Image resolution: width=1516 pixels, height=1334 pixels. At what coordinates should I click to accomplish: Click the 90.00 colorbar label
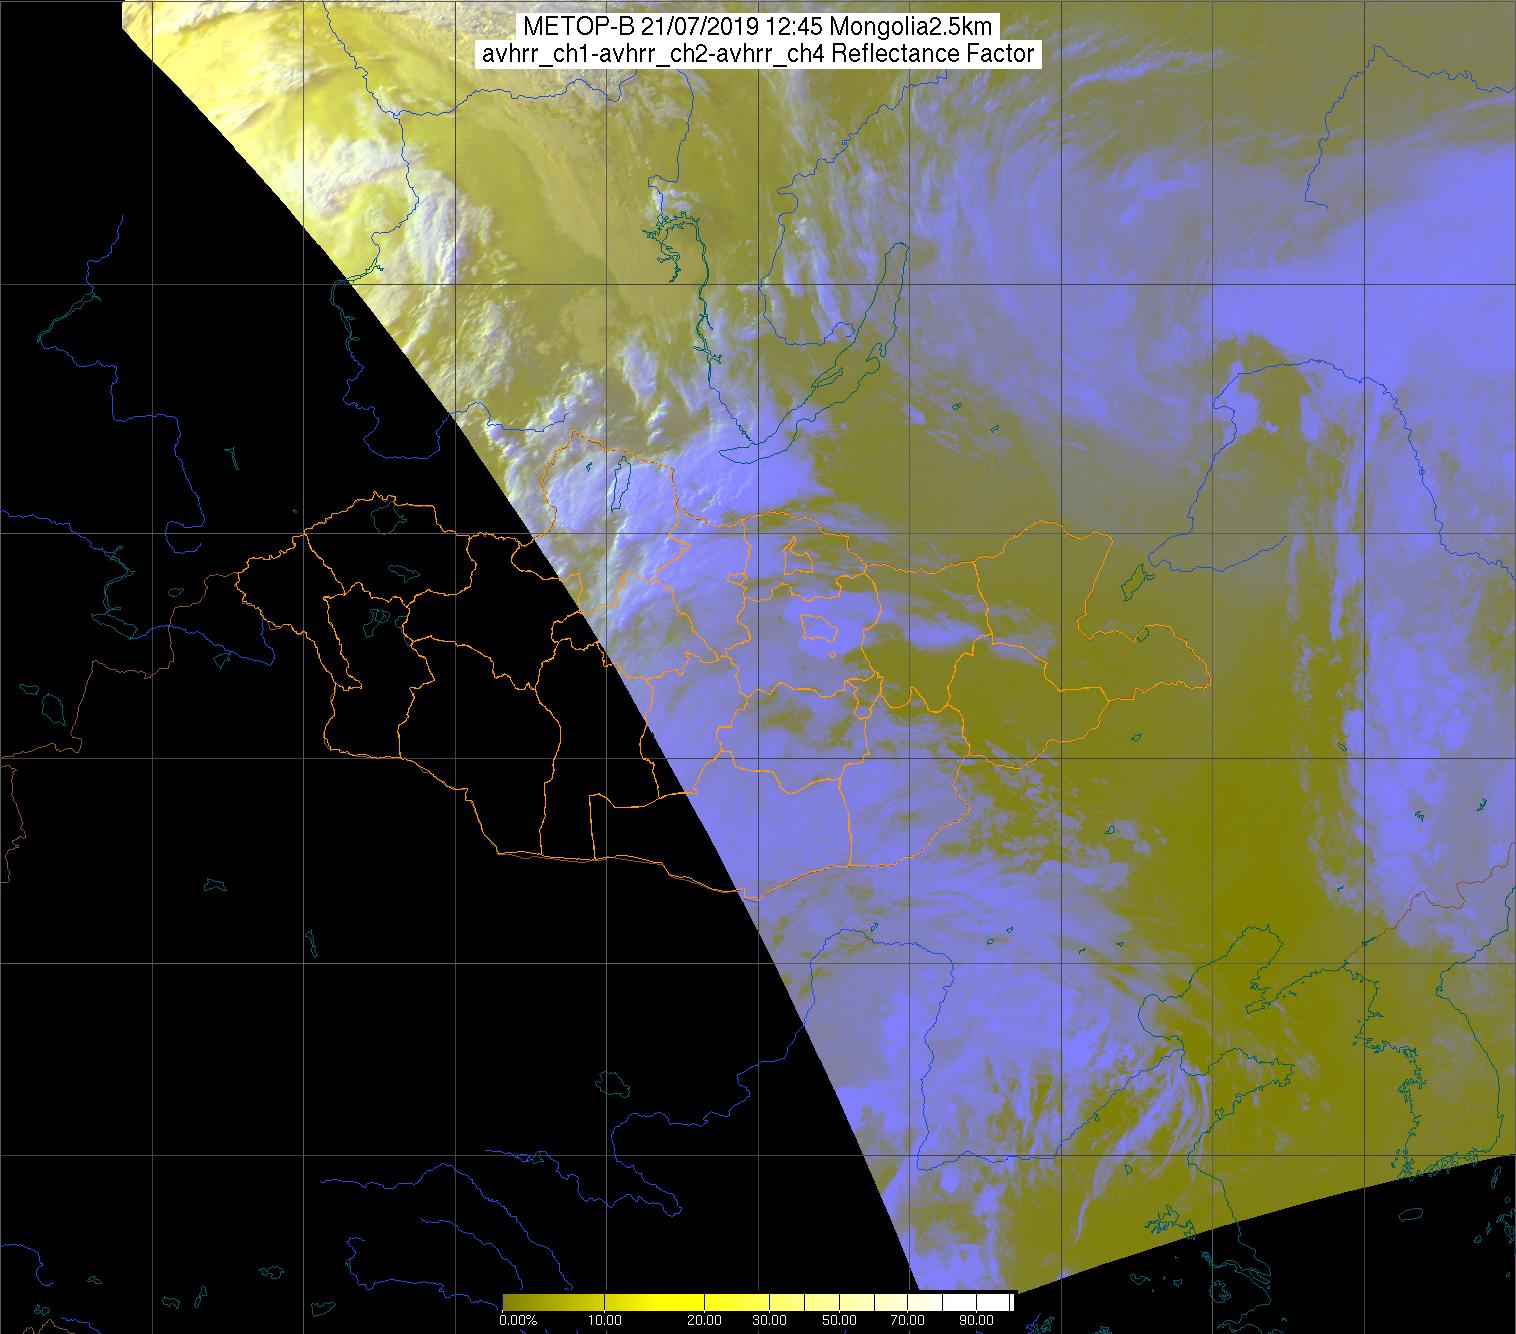(978, 1320)
